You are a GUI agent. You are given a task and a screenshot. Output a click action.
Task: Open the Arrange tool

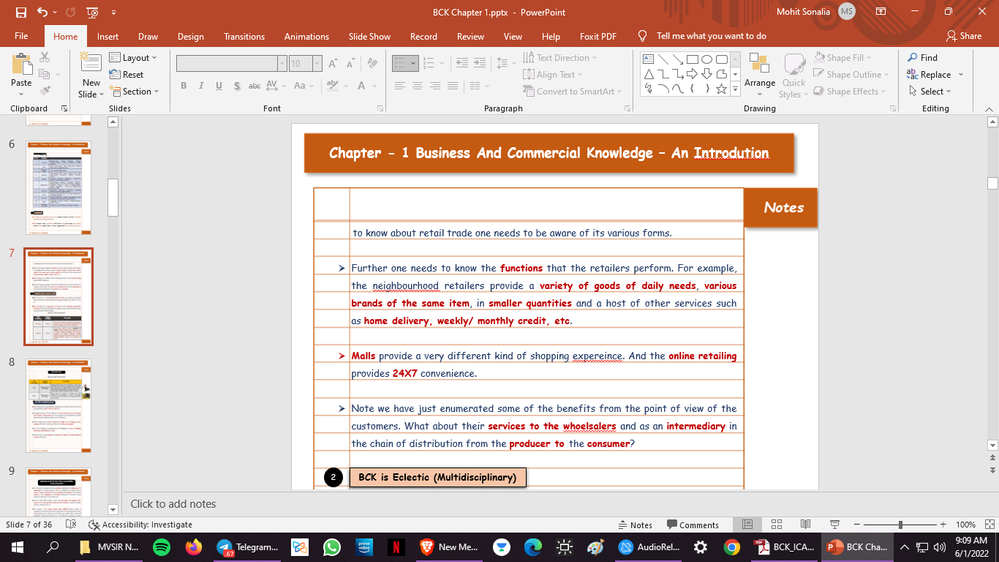(759, 70)
